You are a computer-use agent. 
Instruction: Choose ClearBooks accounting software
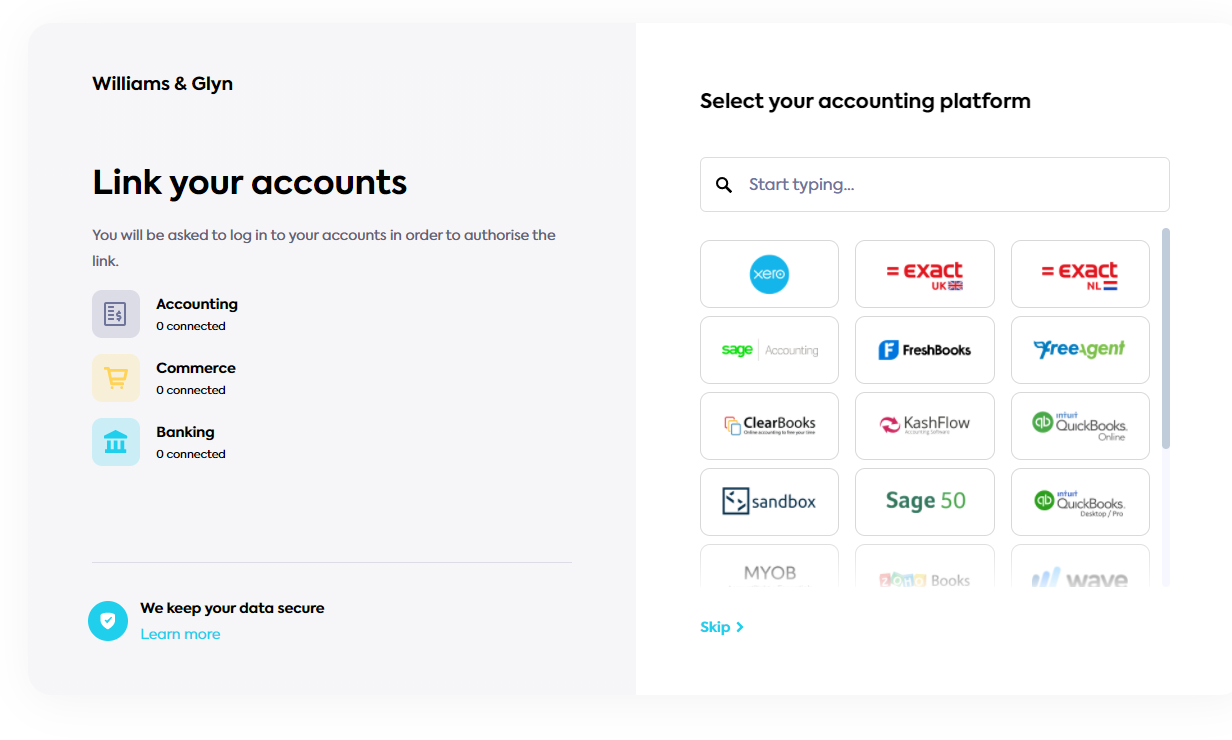(x=769, y=426)
